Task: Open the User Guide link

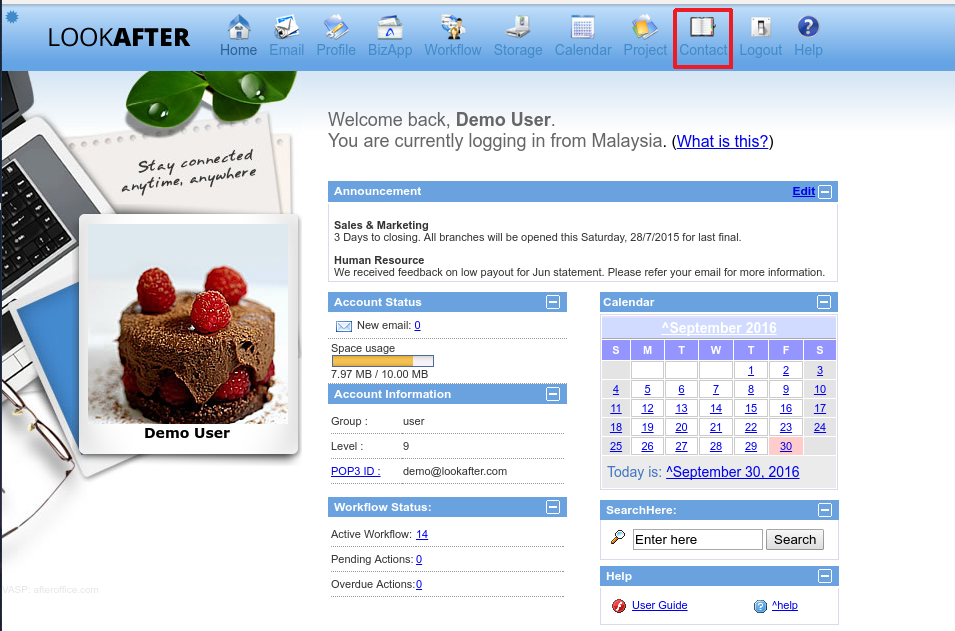Action: coord(659,605)
